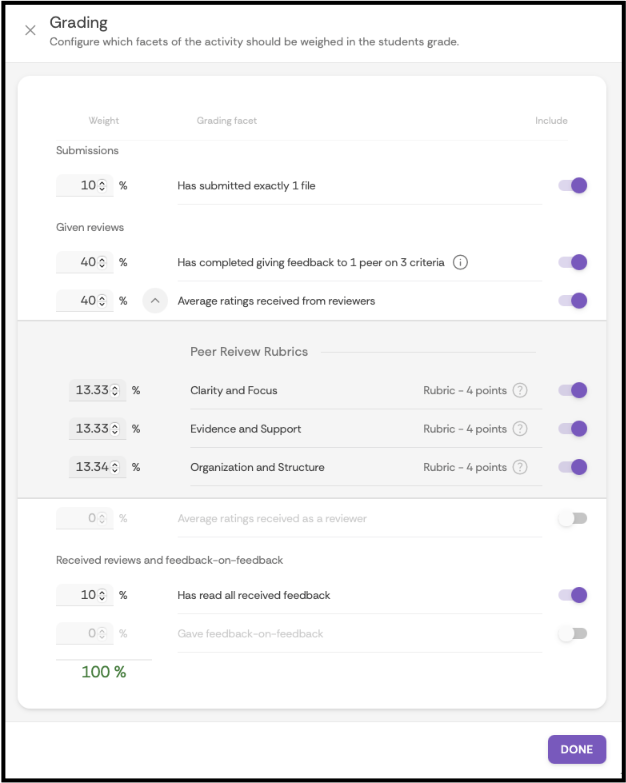Switch off Organization and Structure rubric
626x783 pixels.
[572, 467]
